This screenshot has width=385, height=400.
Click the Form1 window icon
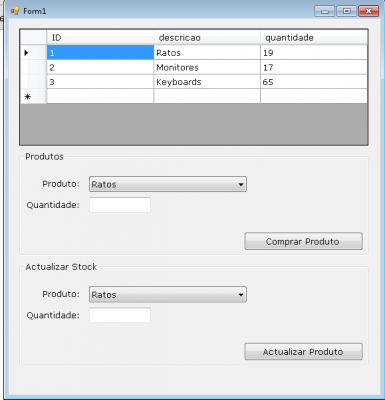15,11
